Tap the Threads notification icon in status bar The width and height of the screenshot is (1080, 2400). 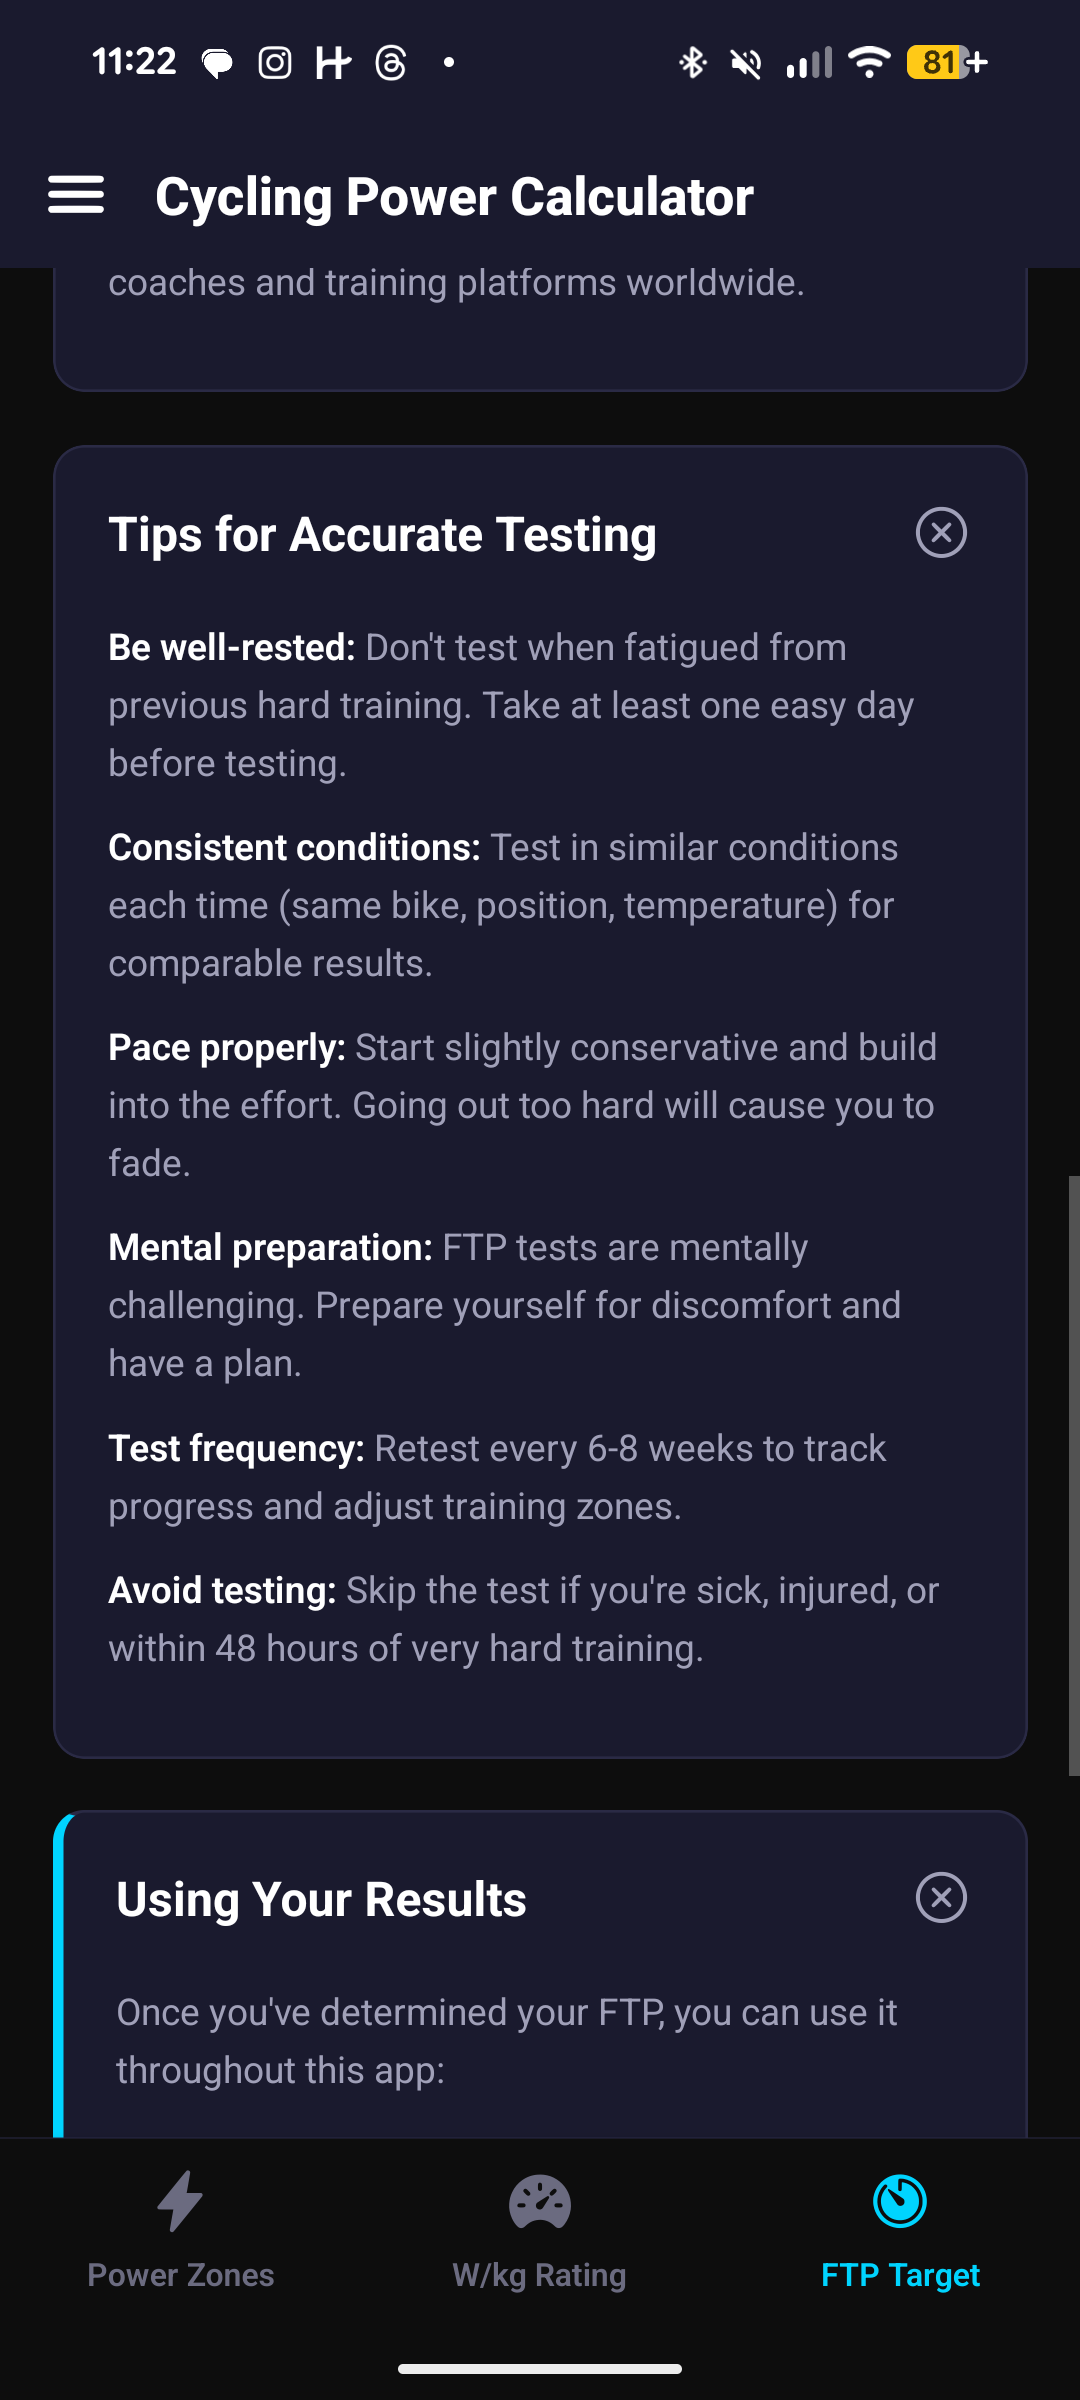tap(391, 63)
